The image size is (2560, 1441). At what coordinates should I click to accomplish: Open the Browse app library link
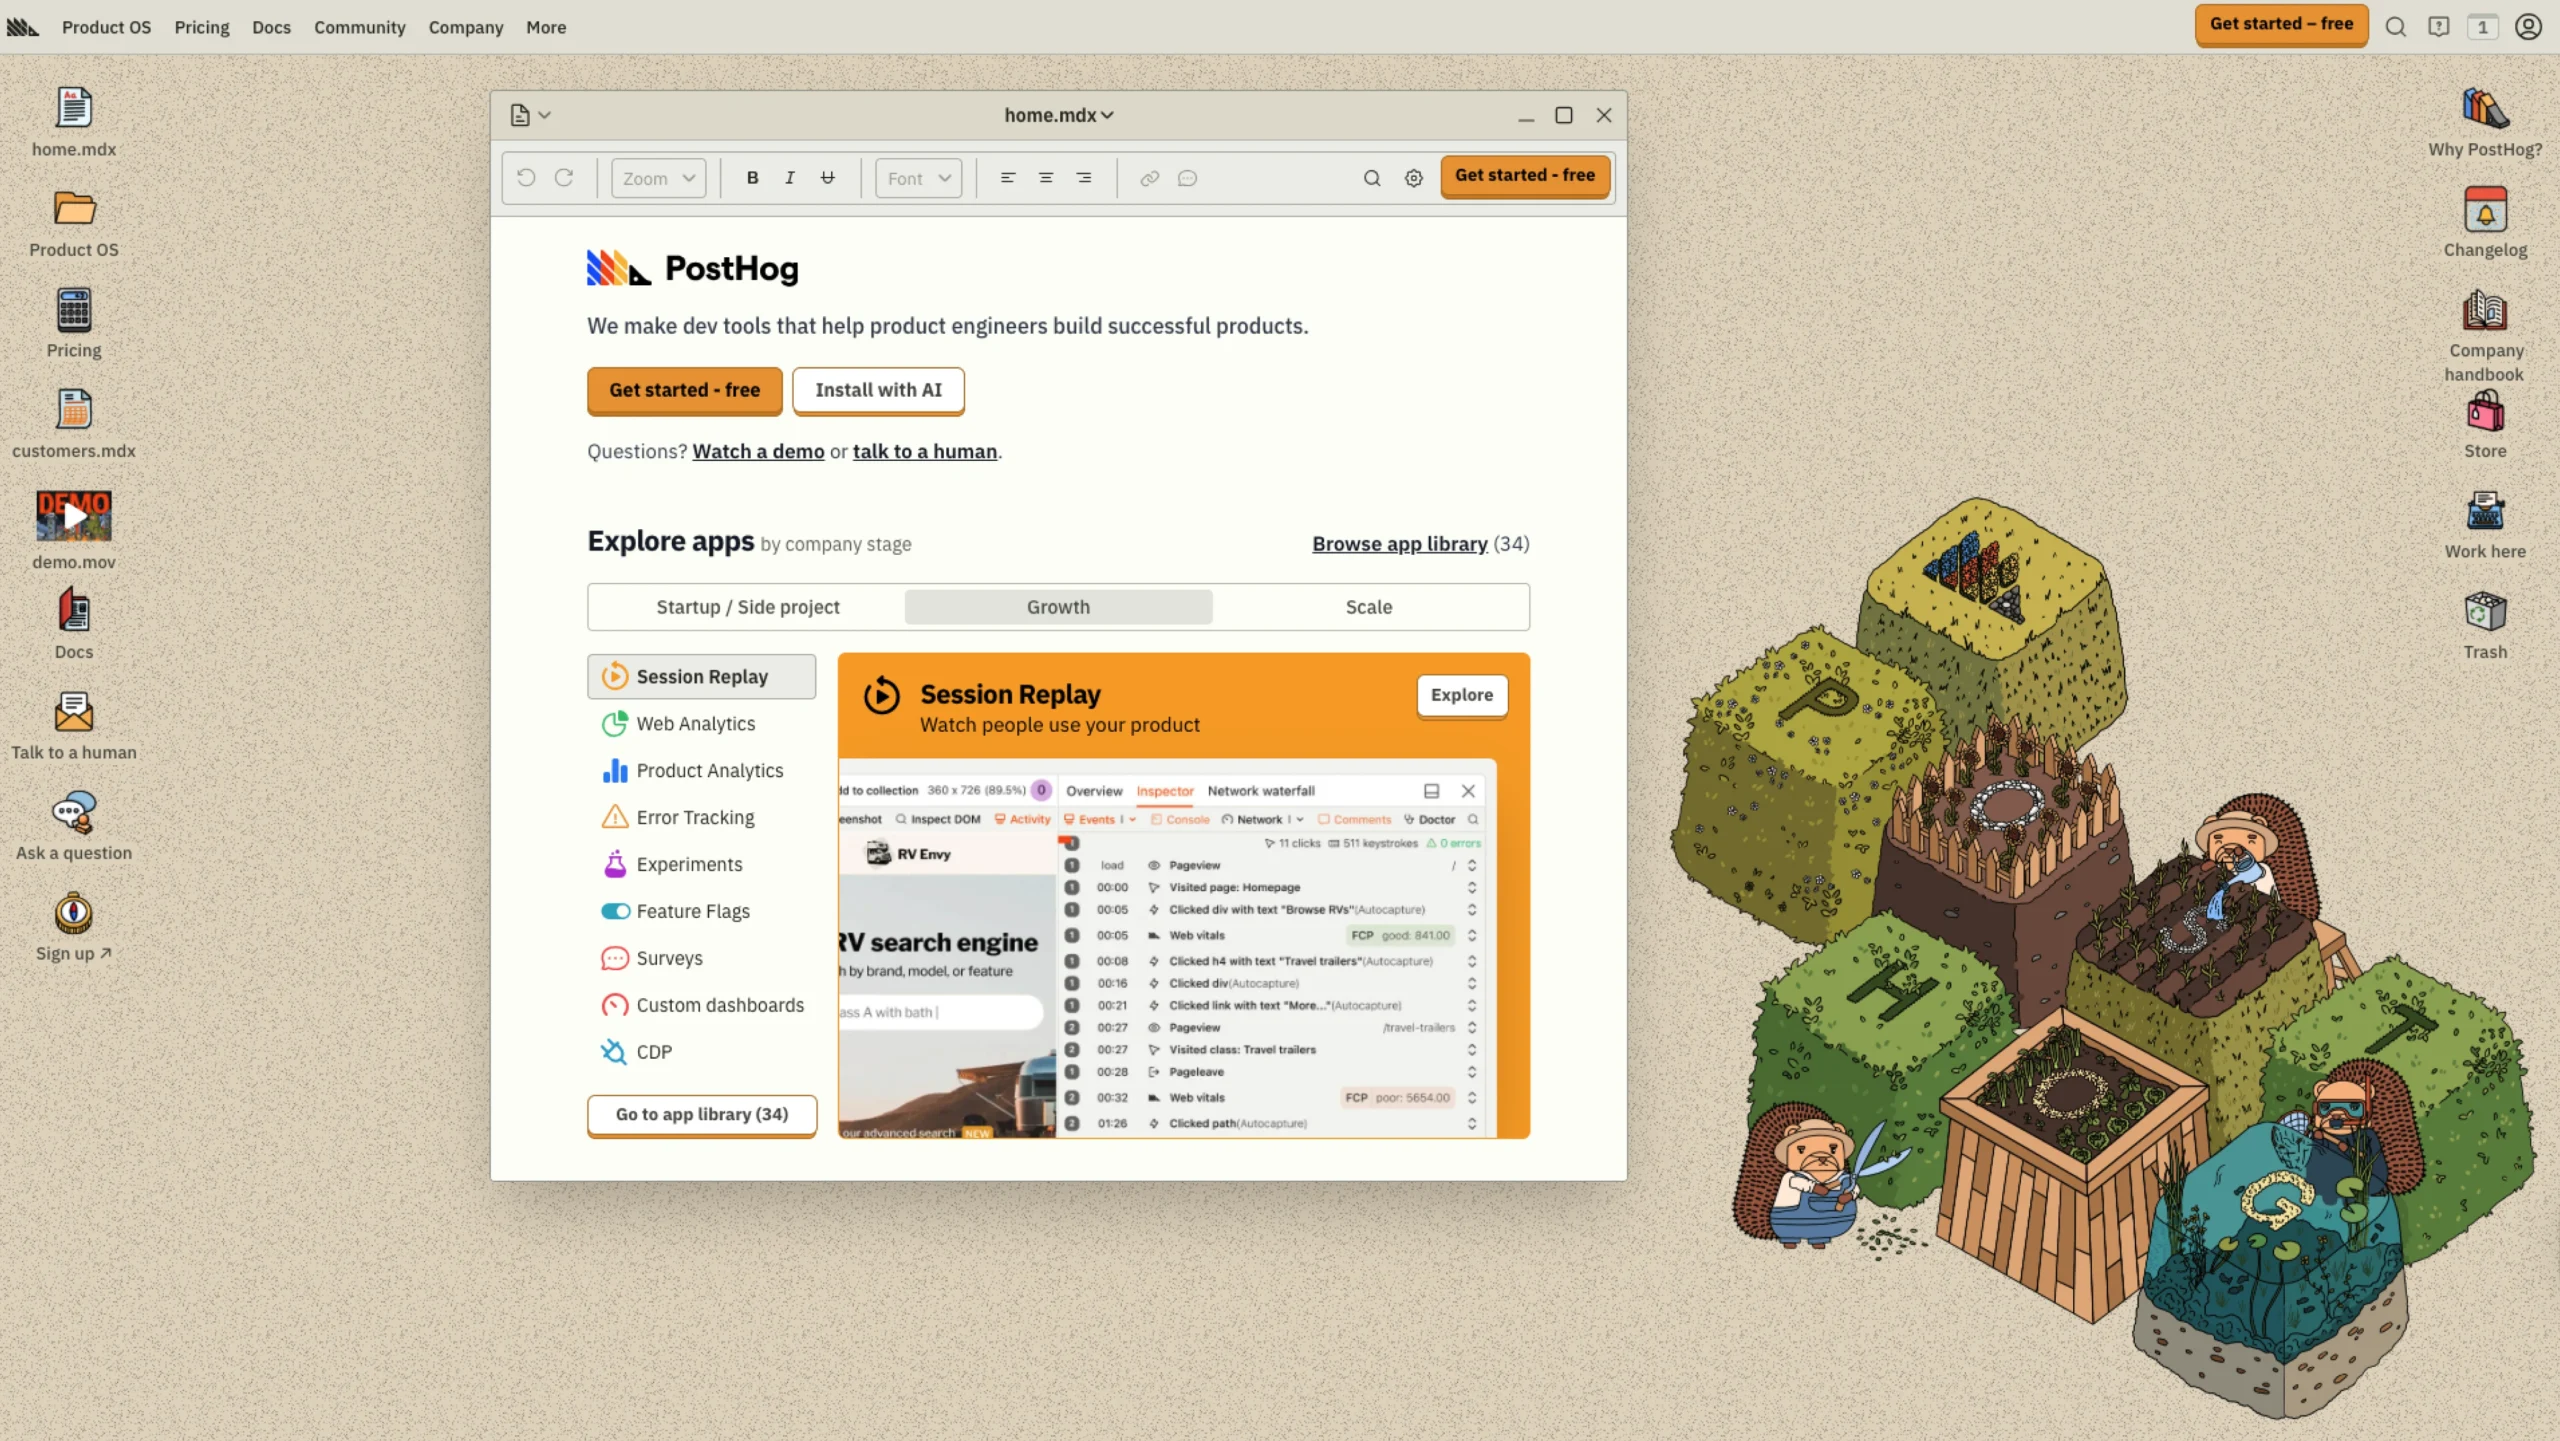[1399, 543]
